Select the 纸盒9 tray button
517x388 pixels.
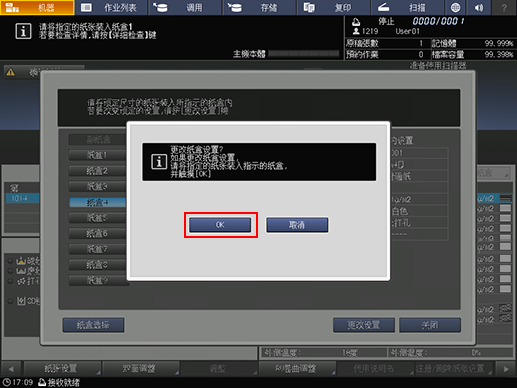(x=97, y=281)
